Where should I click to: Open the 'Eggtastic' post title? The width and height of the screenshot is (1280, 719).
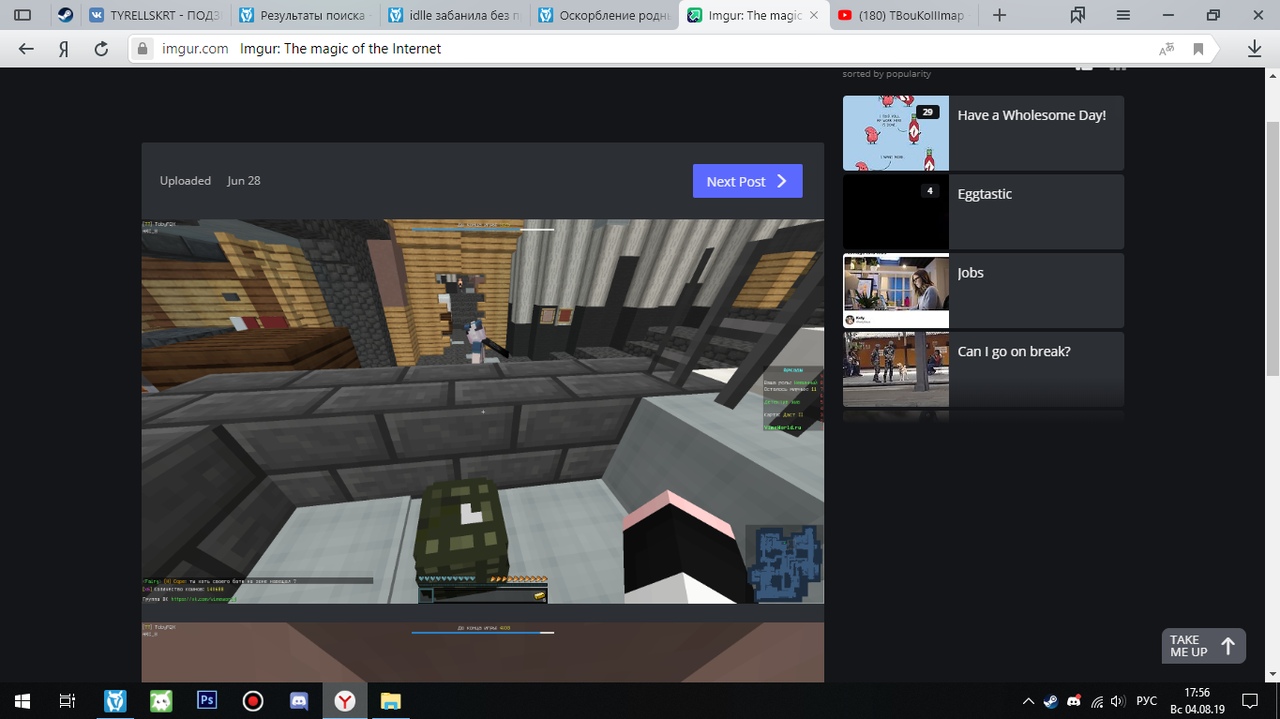(x=984, y=194)
